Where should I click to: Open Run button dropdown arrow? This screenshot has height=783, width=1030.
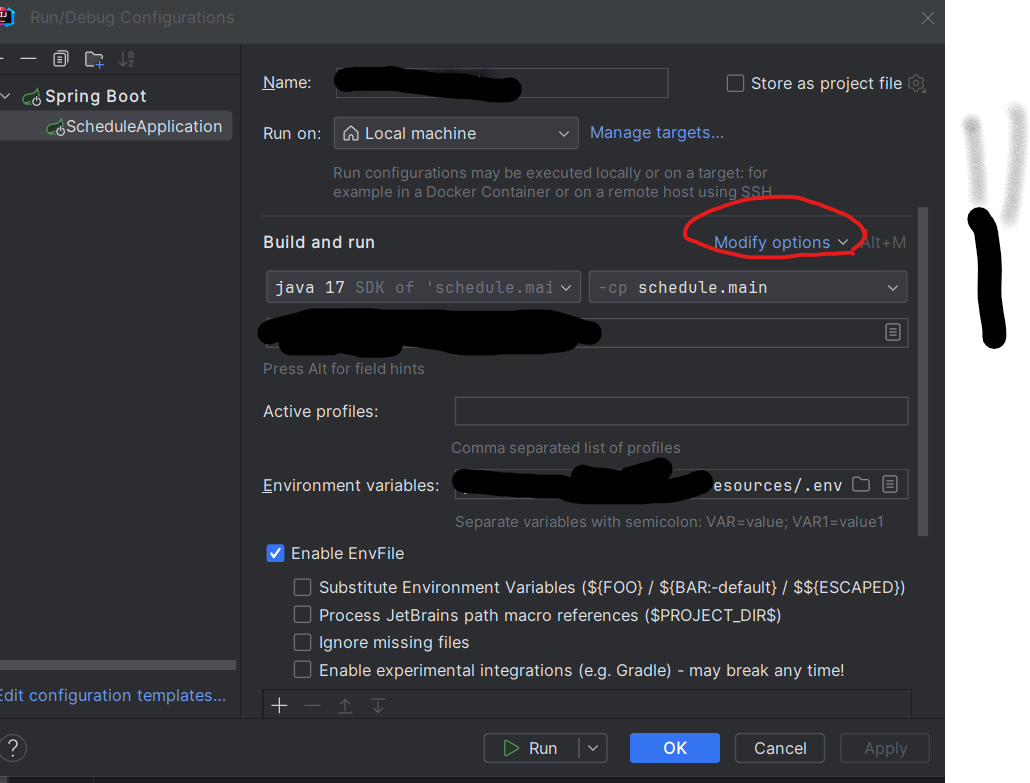click(593, 748)
